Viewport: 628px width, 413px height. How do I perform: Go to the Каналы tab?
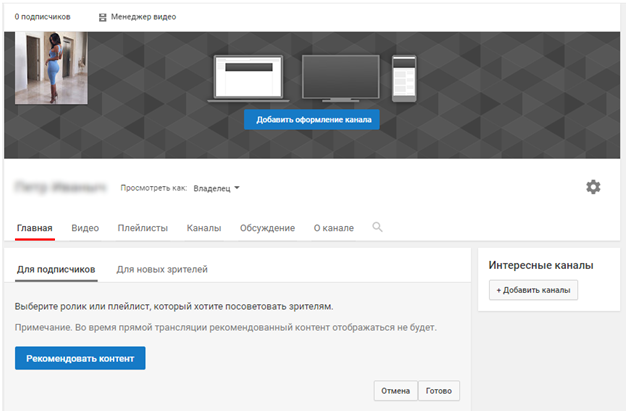[204, 228]
